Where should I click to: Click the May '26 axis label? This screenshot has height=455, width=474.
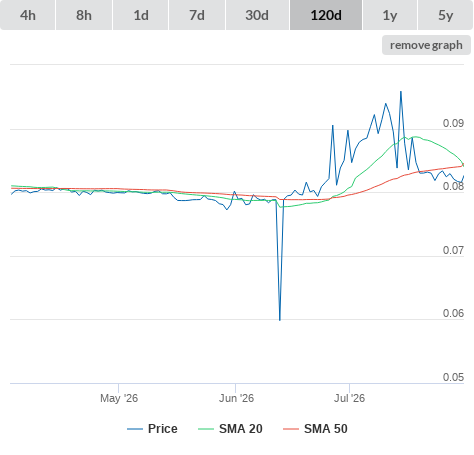click(x=119, y=398)
